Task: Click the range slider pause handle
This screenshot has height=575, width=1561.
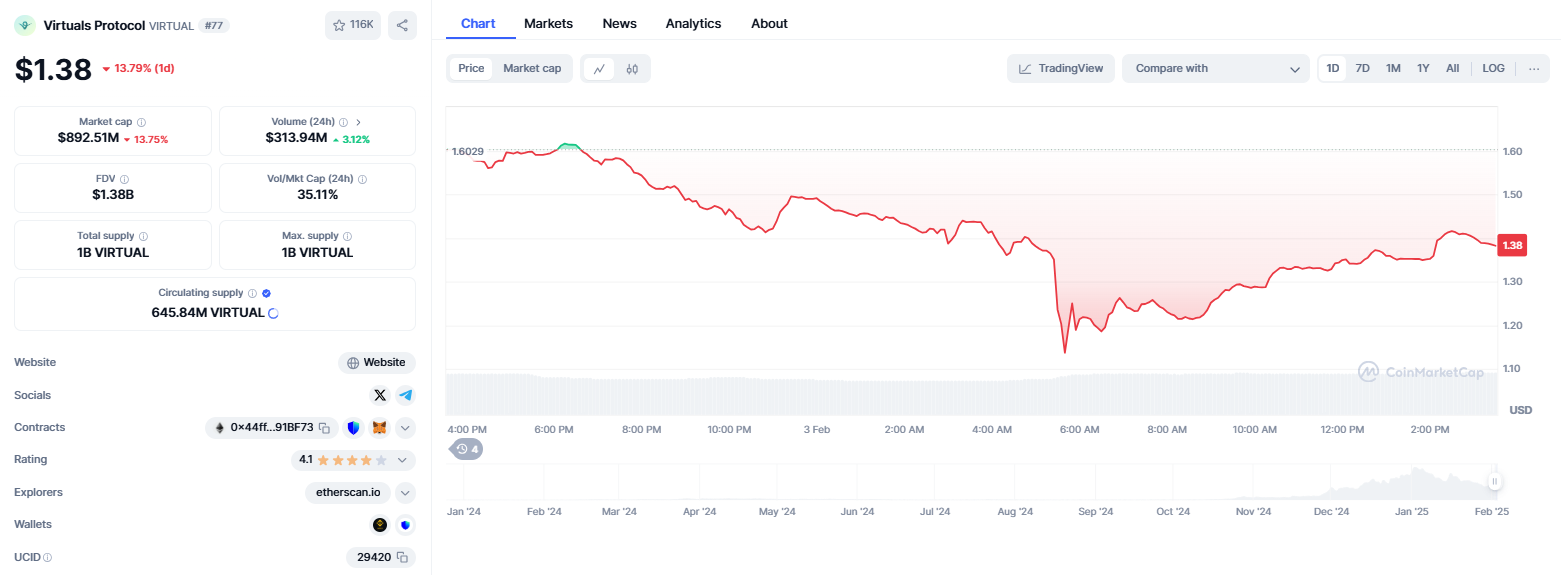Action: pyautogui.click(x=1494, y=481)
